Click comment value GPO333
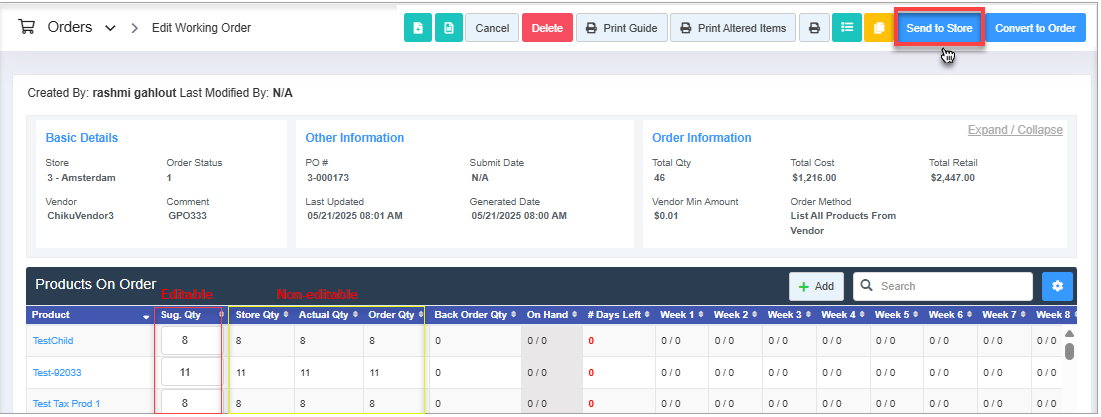This screenshot has height=417, width=1101. [187, 216]
